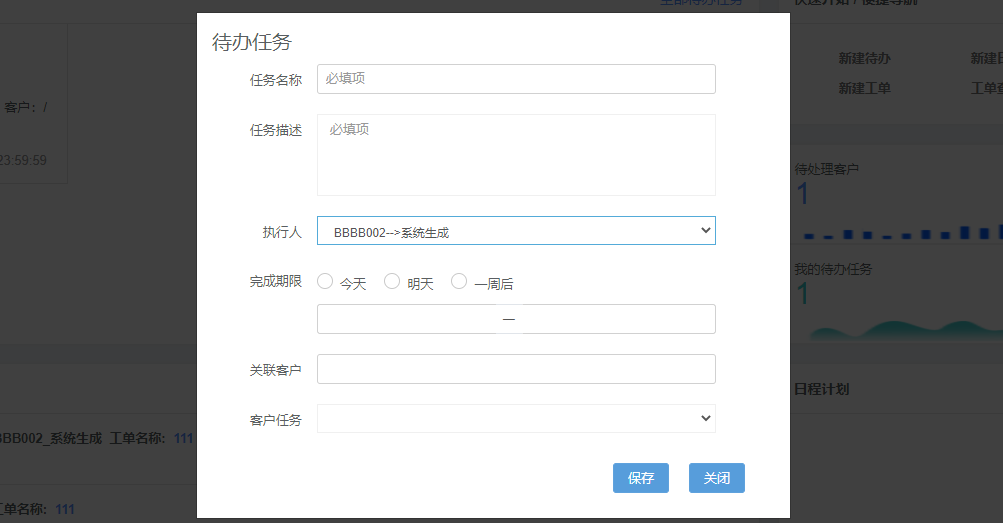Image resolution: width=1003 pixels, height=523 pixels.
Task: Select the 明天 radio button
Action: [392, 281]
